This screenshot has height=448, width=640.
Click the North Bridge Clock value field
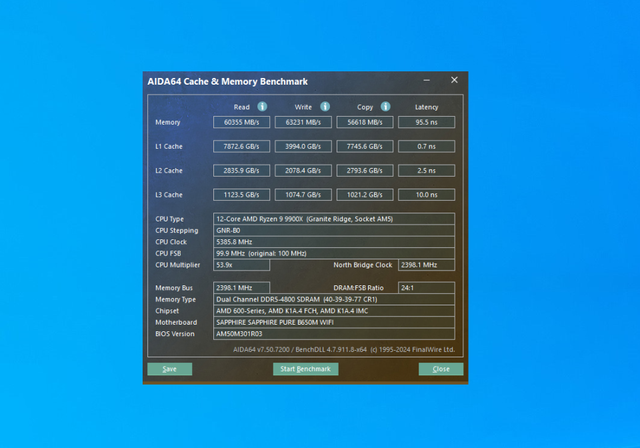click(x=427, y=265)
